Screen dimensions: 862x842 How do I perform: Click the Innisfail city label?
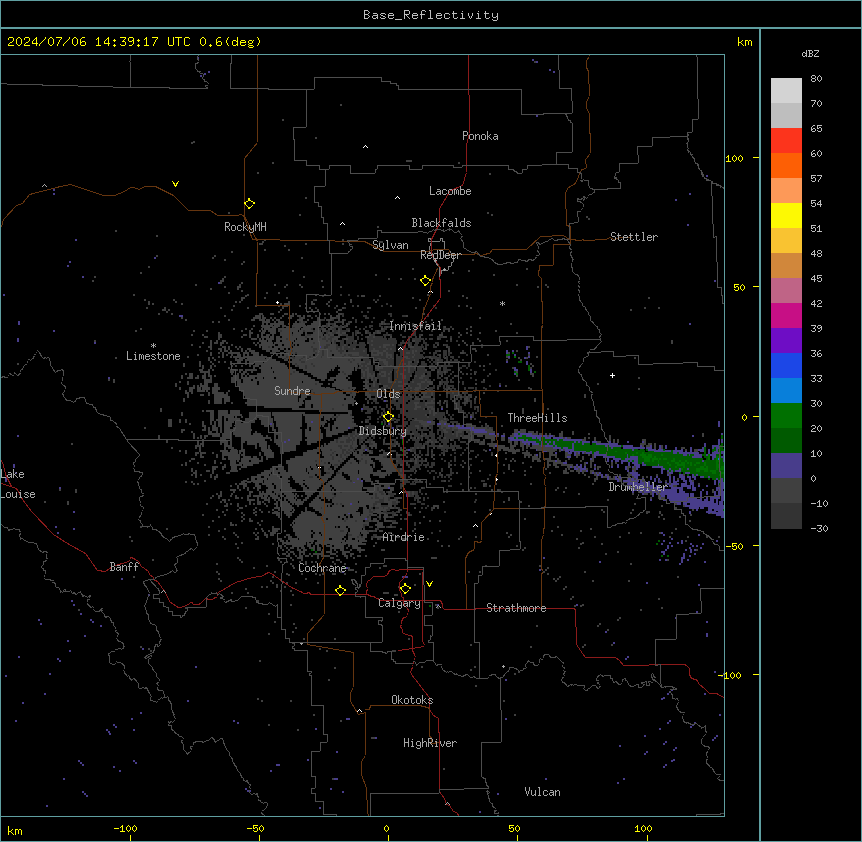(415, 326)
